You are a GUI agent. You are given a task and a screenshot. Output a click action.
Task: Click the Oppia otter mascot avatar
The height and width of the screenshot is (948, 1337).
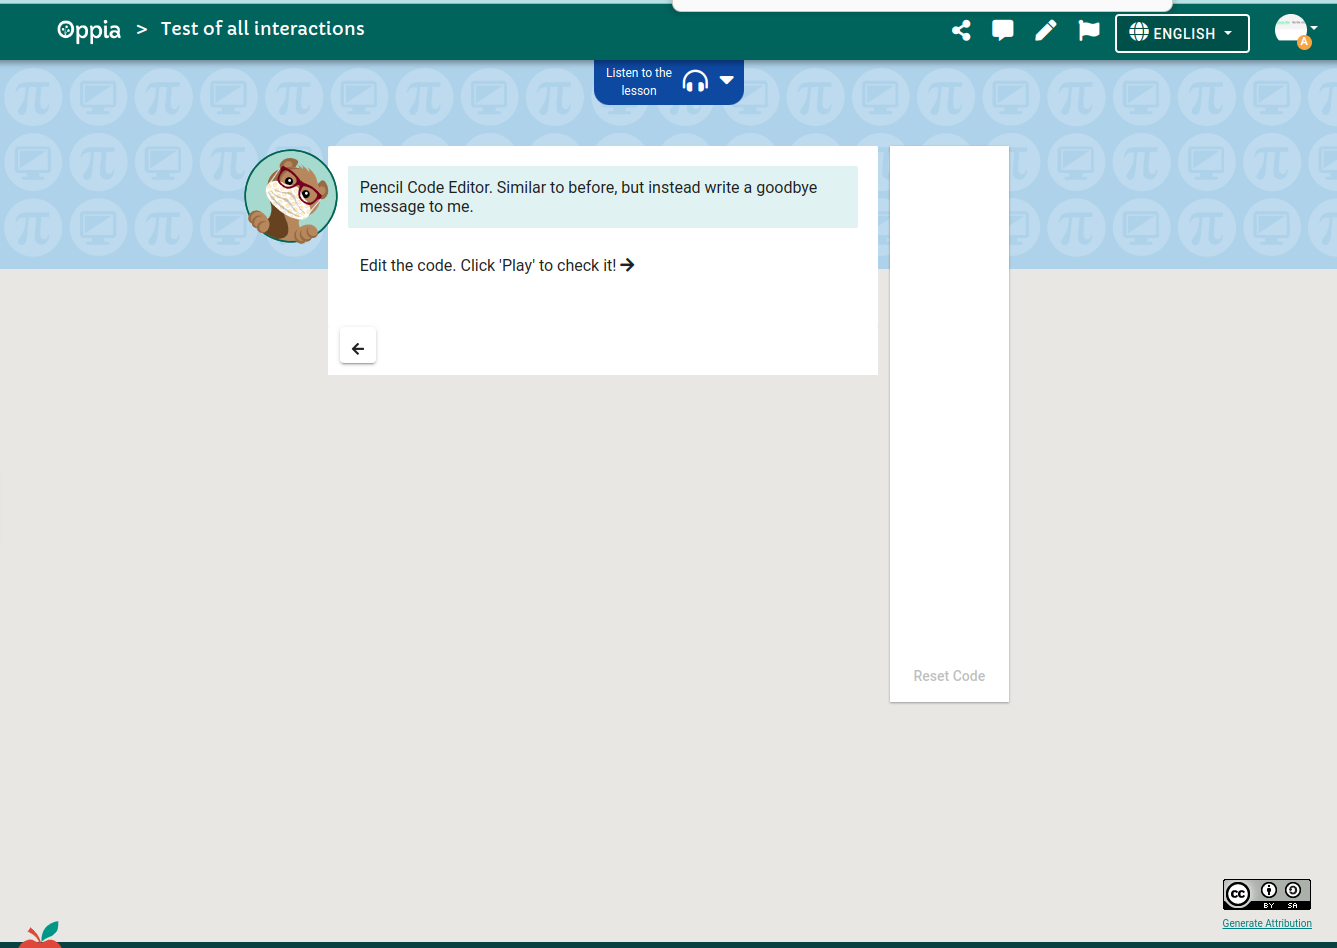click(x=291, y=196)
